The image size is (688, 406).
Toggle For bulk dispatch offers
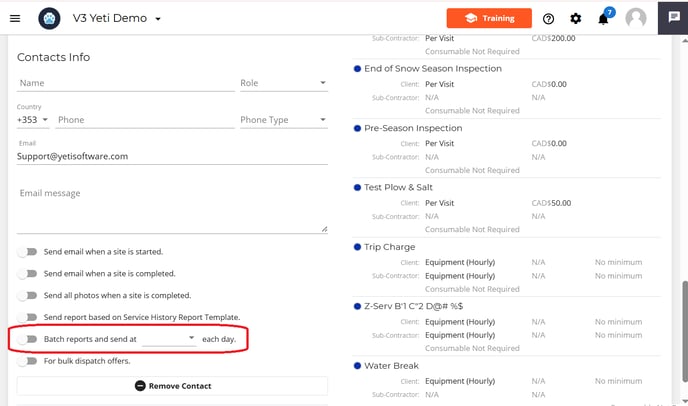(28, 361)
